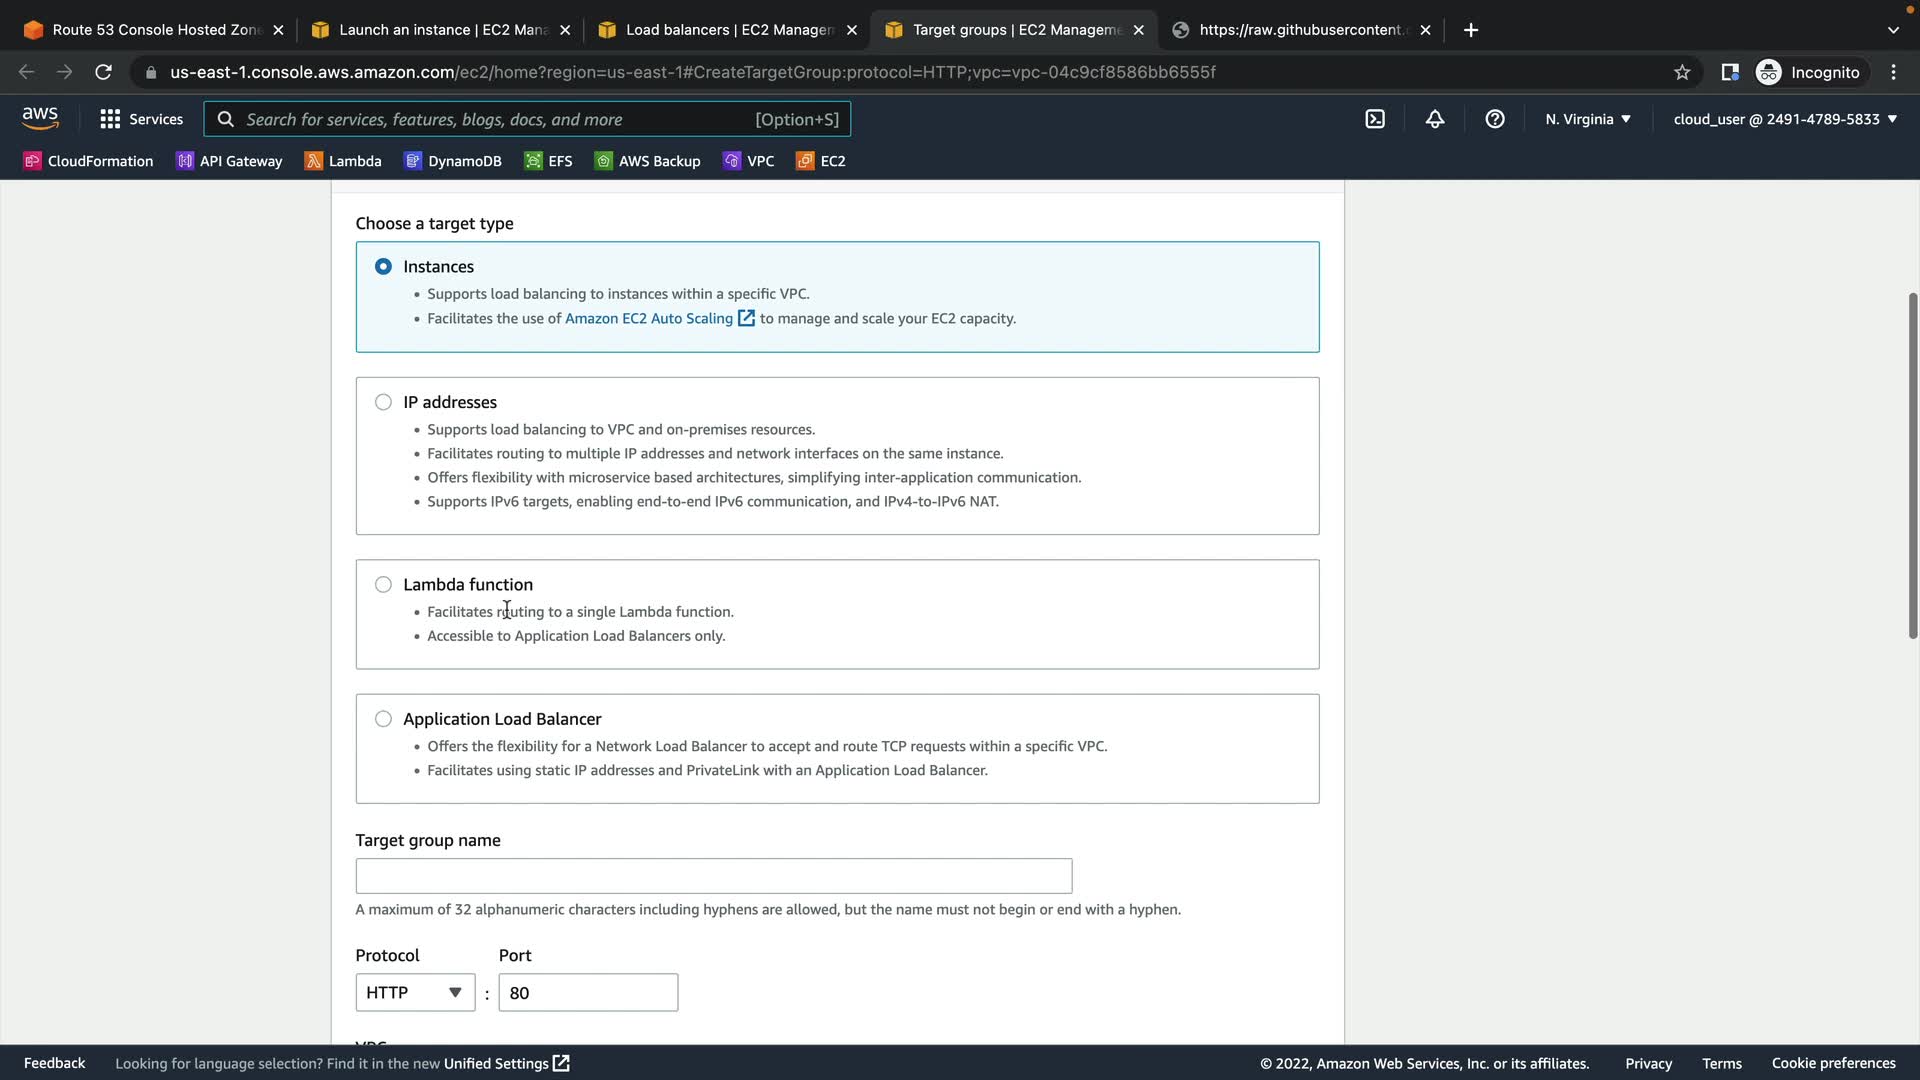This screenshot has height=1080, width=1920.
Task: Select the Lambda function target type
Action: click(383, 584)
